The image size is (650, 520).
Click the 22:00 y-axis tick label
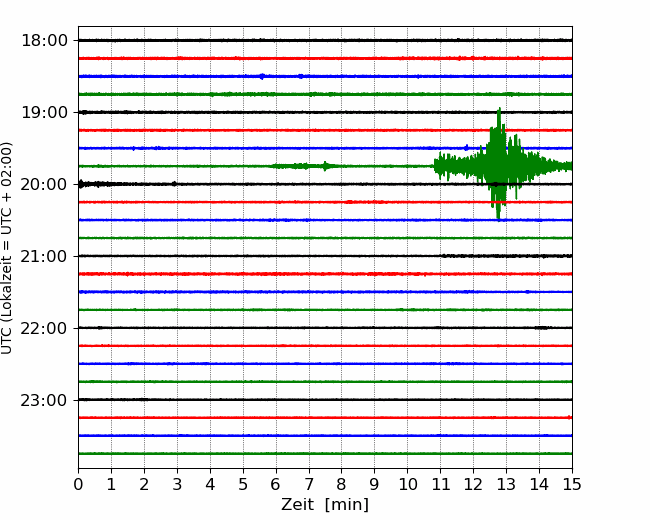(x=44, y=328)
